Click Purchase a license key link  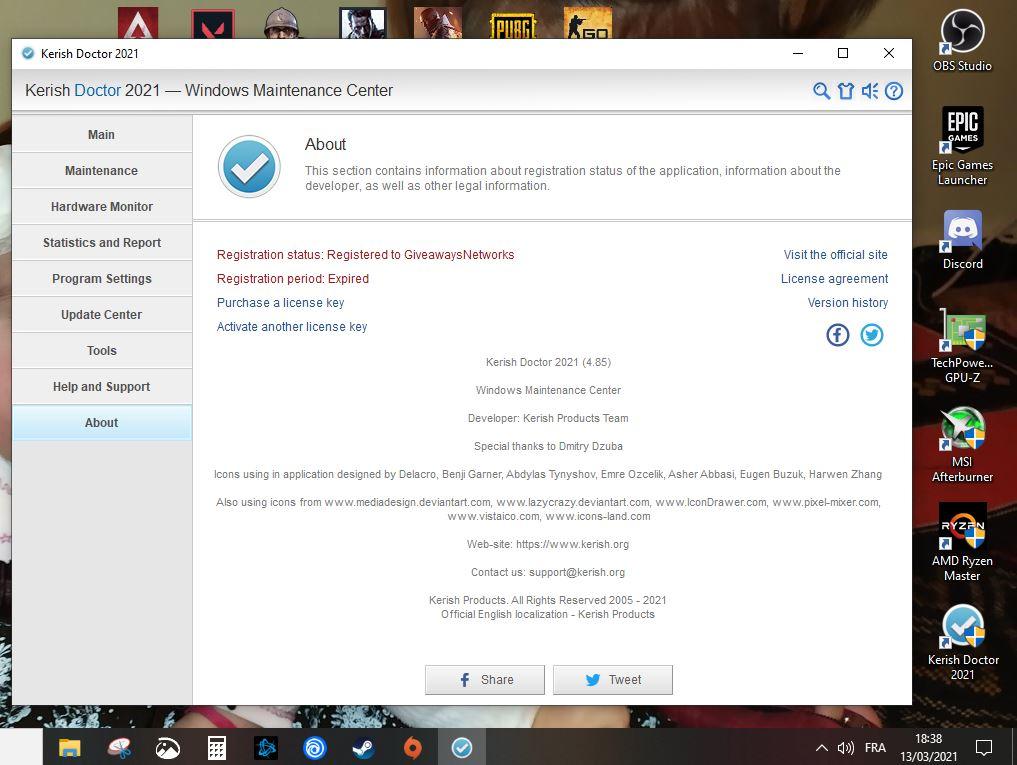pyautogui.click(x=280, y=303)
